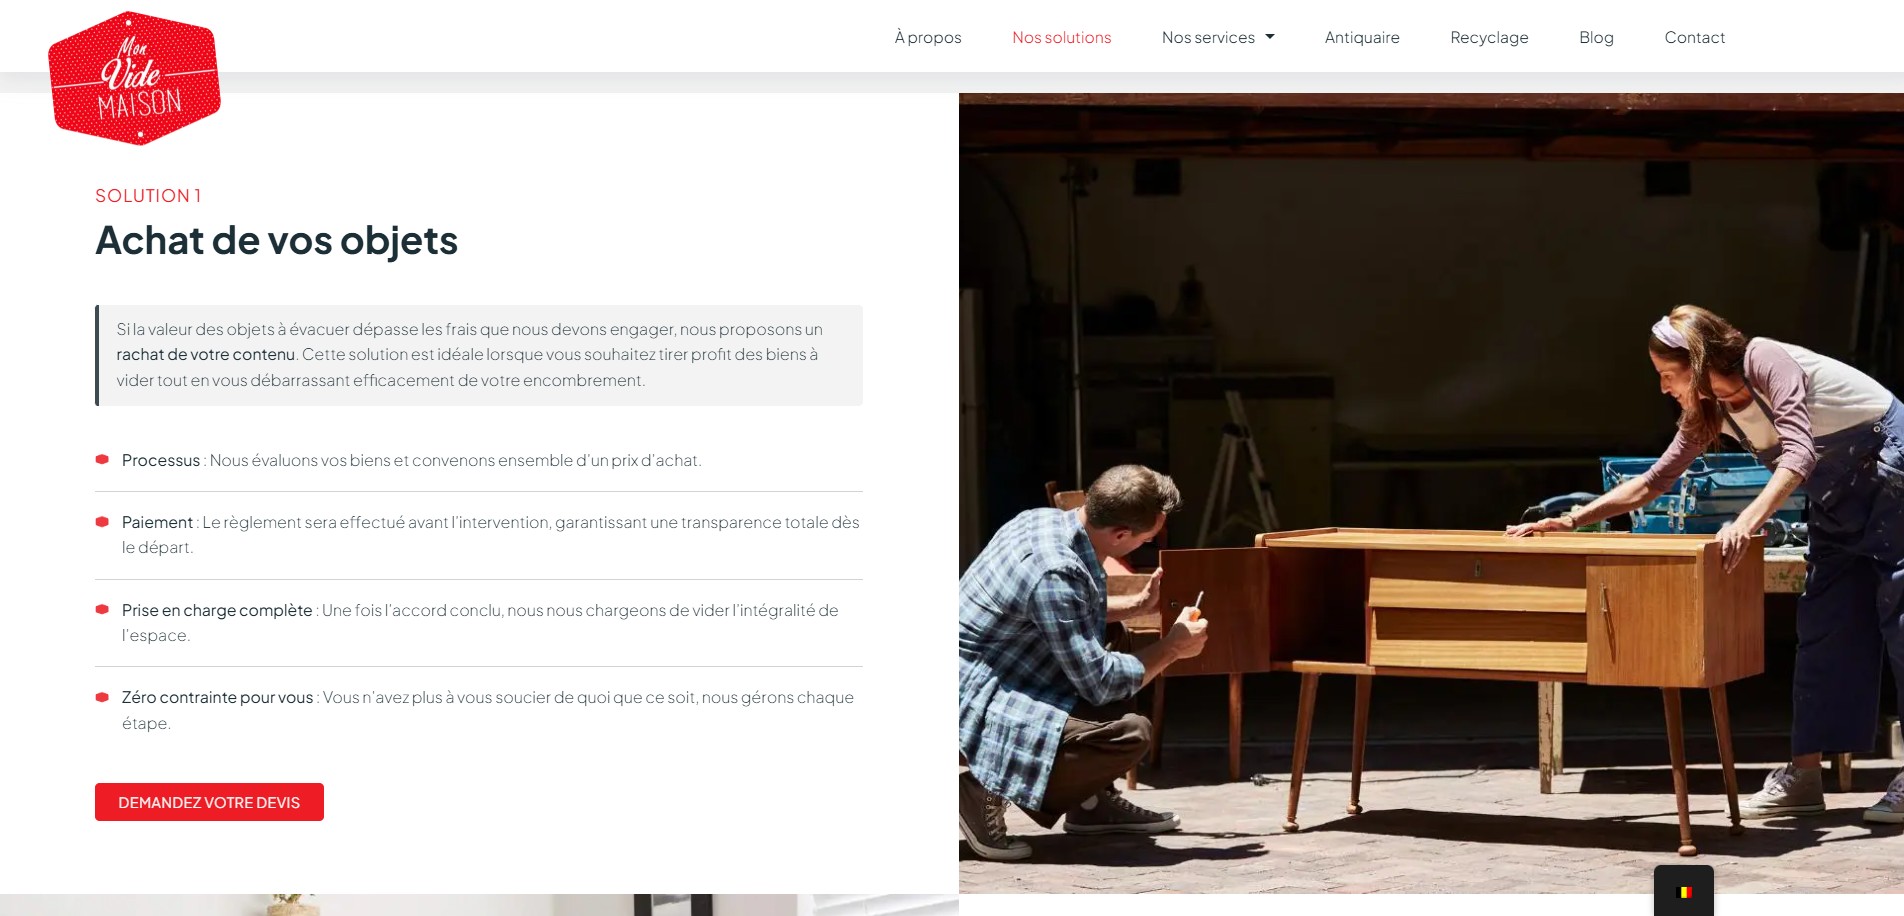Click the red bullet beside Processus
Viewport: 1904px width, 916px height.
coord(102,460)
